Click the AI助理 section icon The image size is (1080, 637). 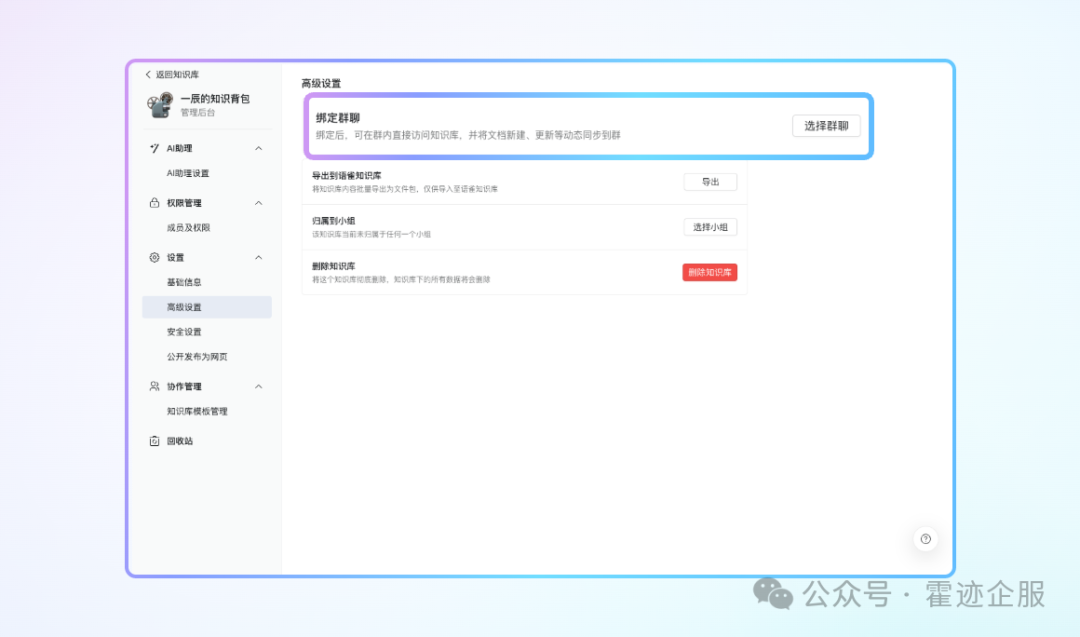tap(154, 148)
